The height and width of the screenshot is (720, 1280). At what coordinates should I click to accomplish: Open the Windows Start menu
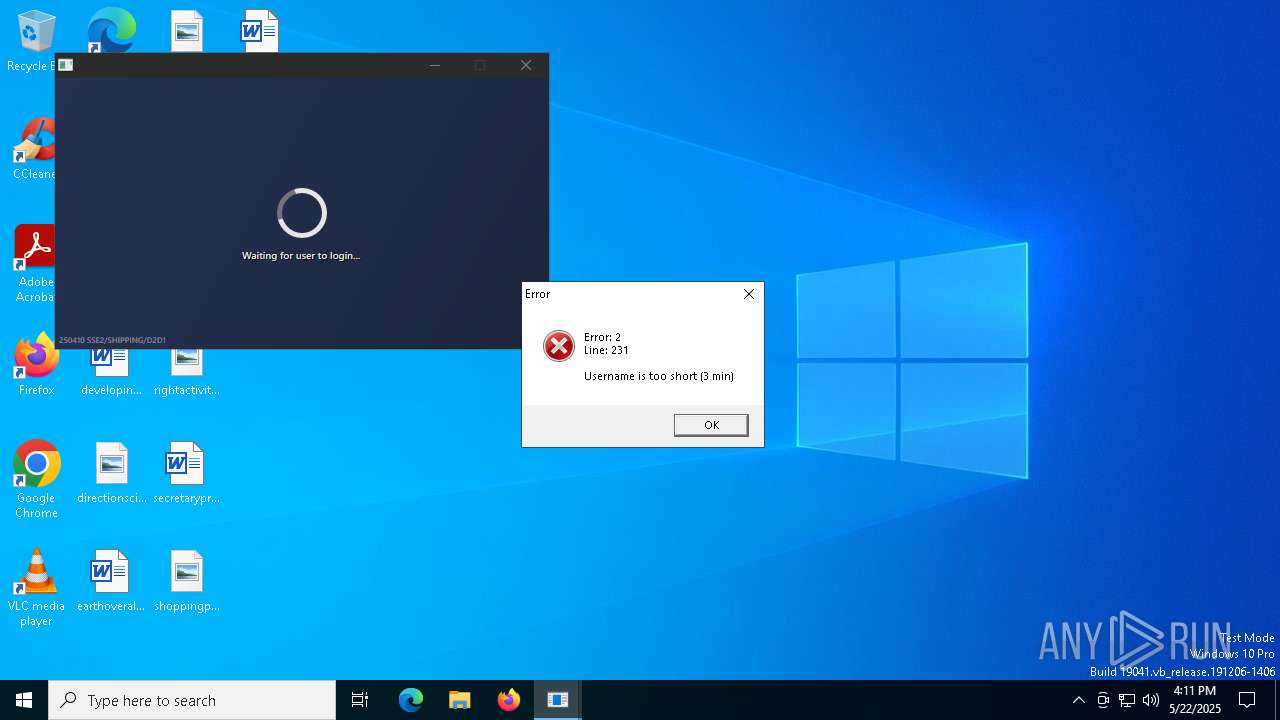click(24, 700)
